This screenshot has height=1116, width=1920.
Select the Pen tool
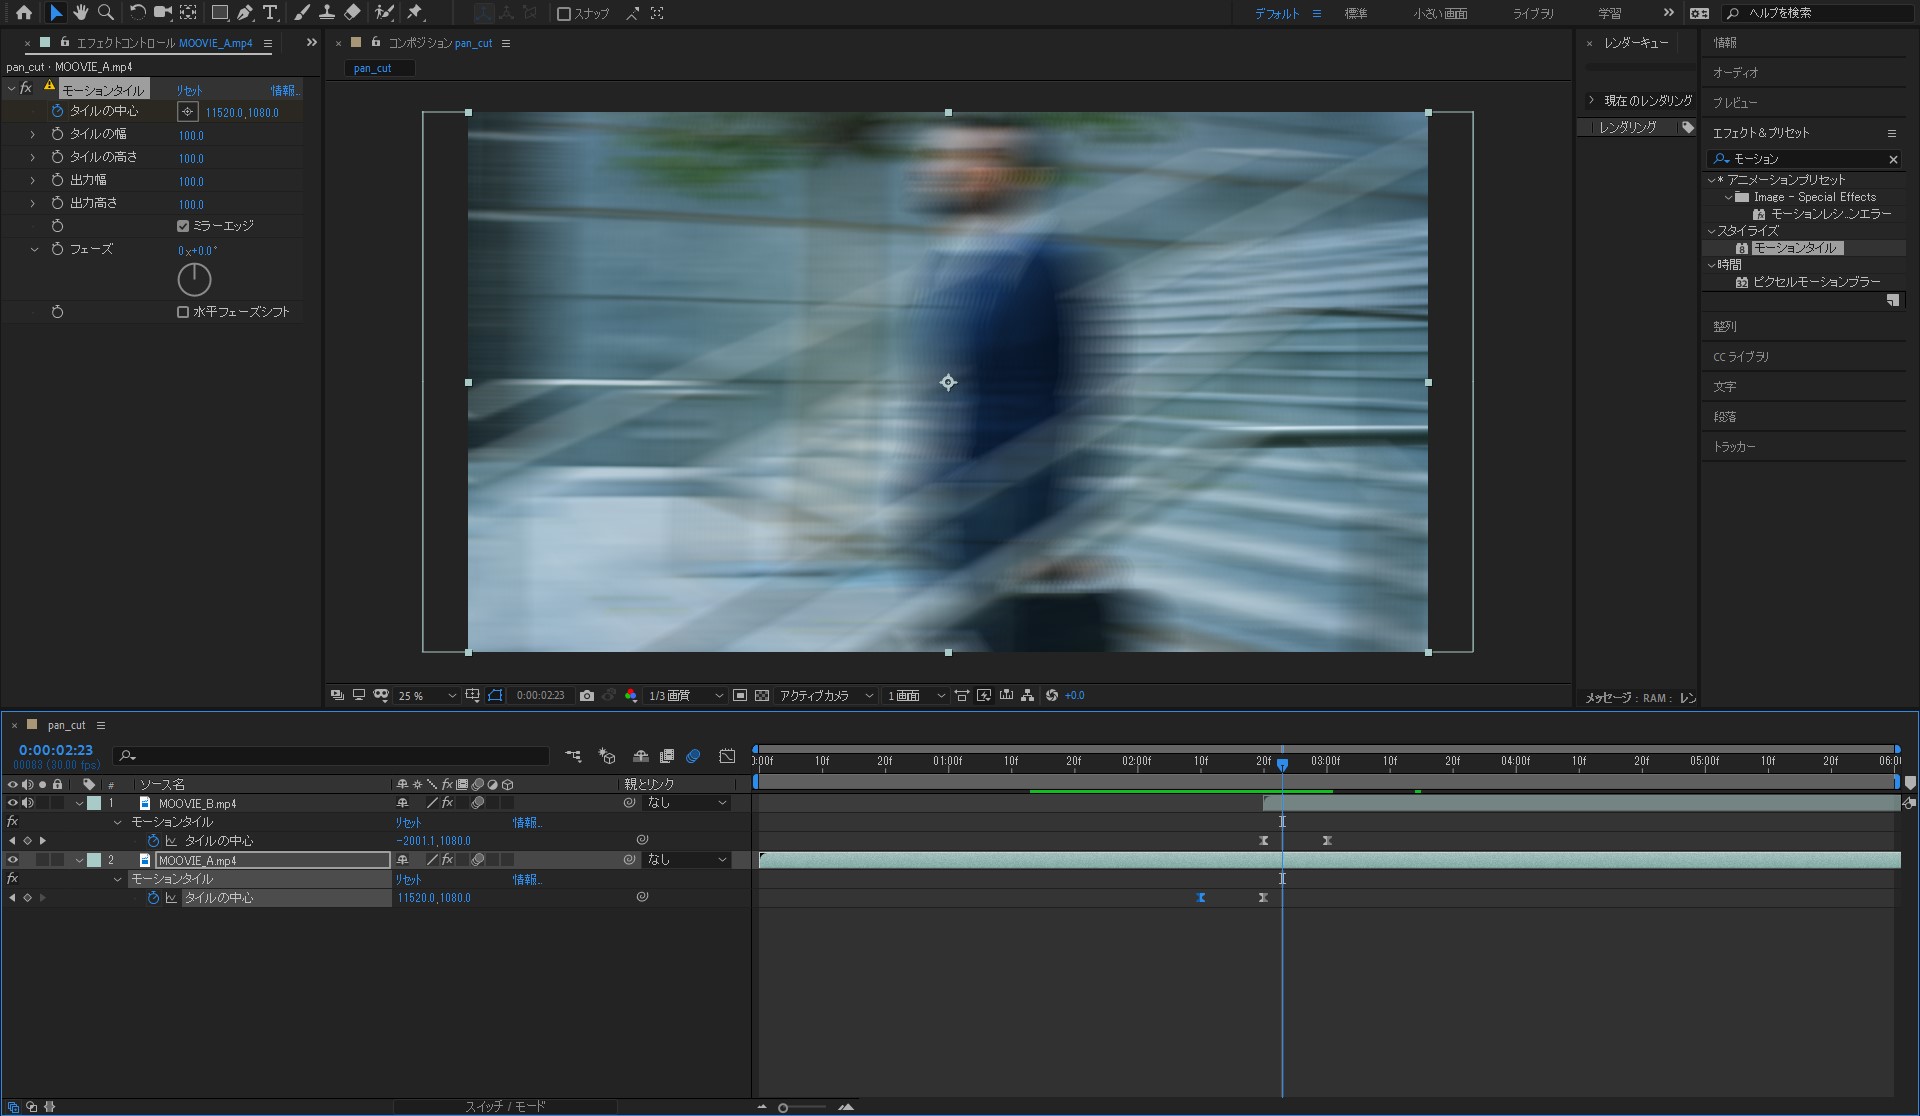[245, 13]
